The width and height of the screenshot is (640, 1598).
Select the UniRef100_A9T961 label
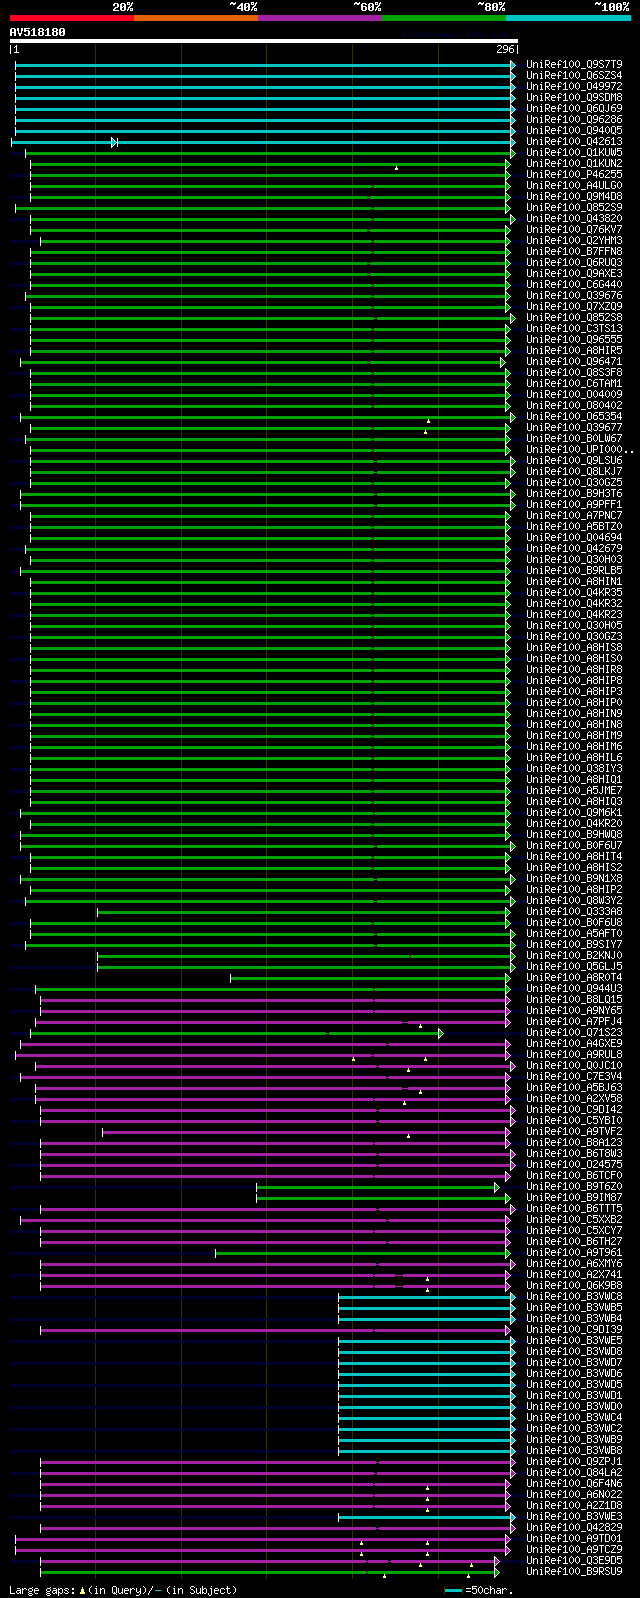pos(574,1253)
